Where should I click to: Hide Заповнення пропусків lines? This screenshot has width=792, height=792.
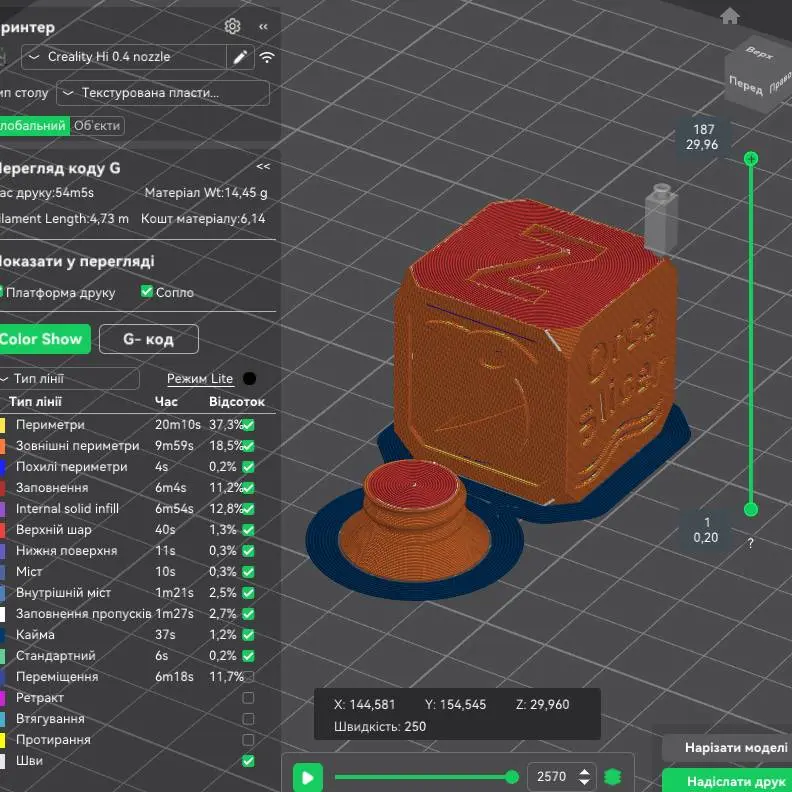pyautogui.click(x=248, y=614)
